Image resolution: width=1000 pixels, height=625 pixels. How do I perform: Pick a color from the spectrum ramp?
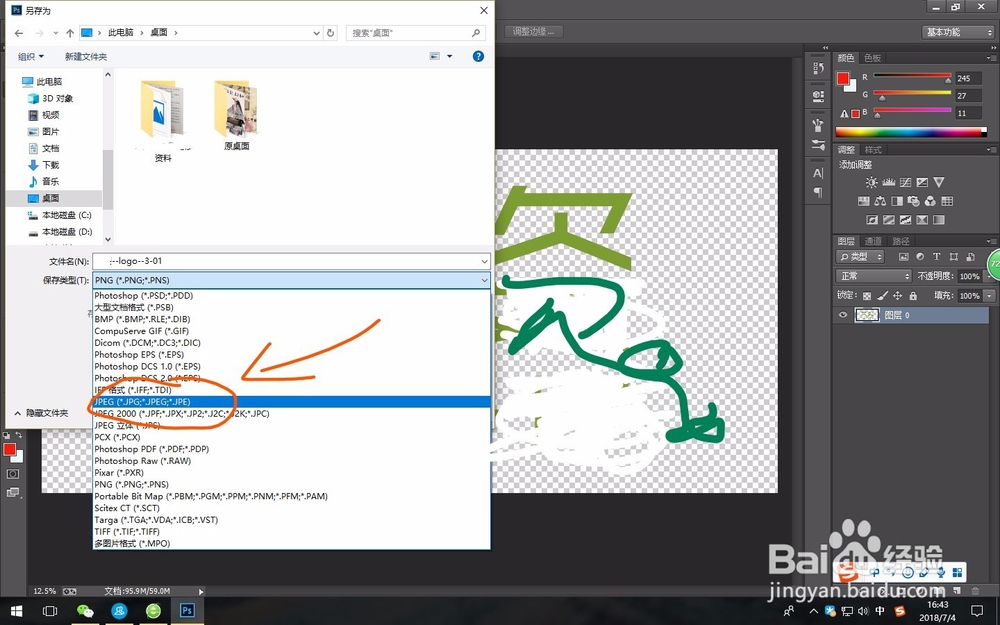pos(911,133)
